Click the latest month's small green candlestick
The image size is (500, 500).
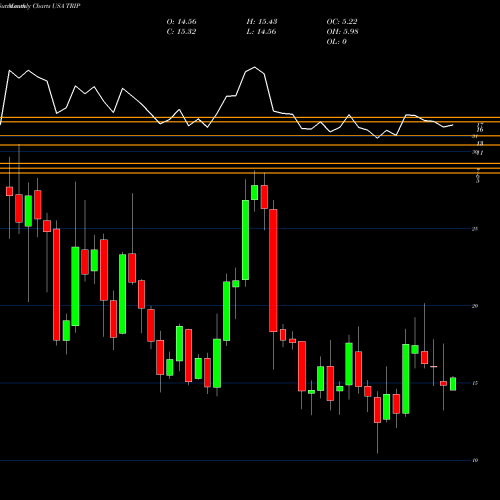453,384
